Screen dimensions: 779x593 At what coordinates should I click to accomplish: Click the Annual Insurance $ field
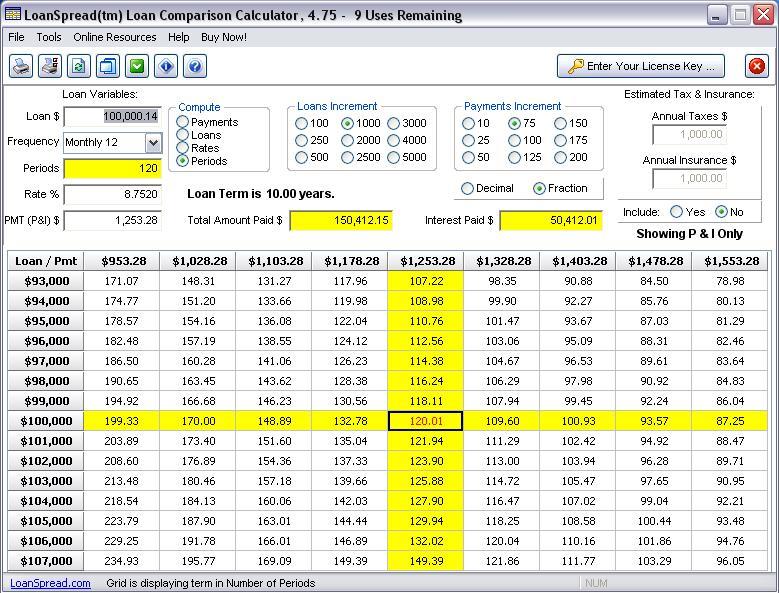tap(690, 178)
